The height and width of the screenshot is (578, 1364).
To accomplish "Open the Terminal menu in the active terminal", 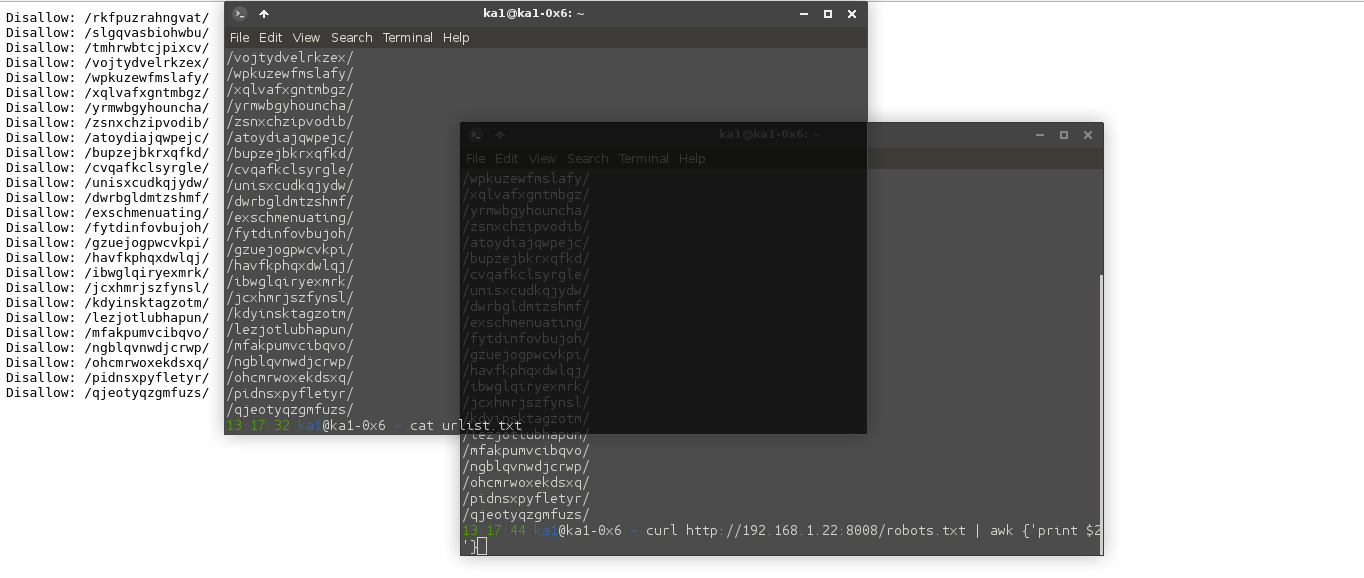I will (408, 38).
